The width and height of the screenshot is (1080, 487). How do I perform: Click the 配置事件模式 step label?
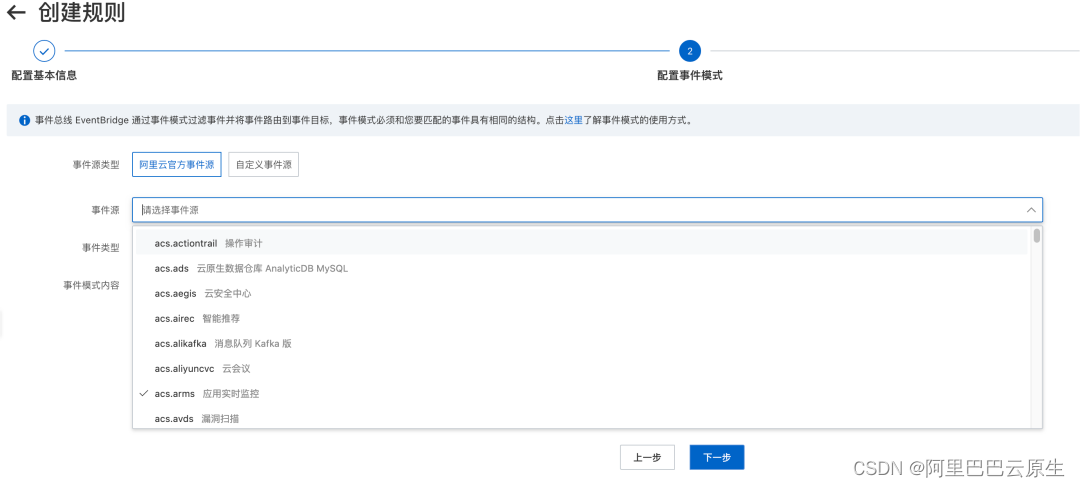pyautogui.click(x=689, y=76)
